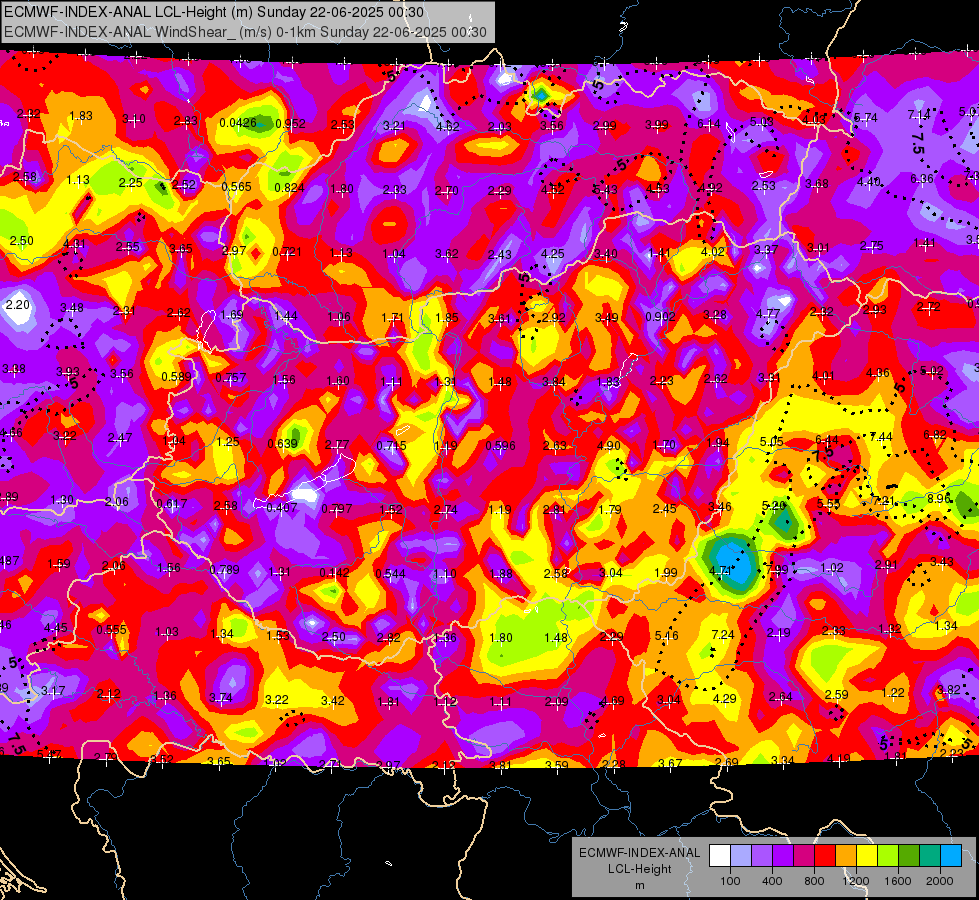Click the wind shear value 6.44

[827, 440]
